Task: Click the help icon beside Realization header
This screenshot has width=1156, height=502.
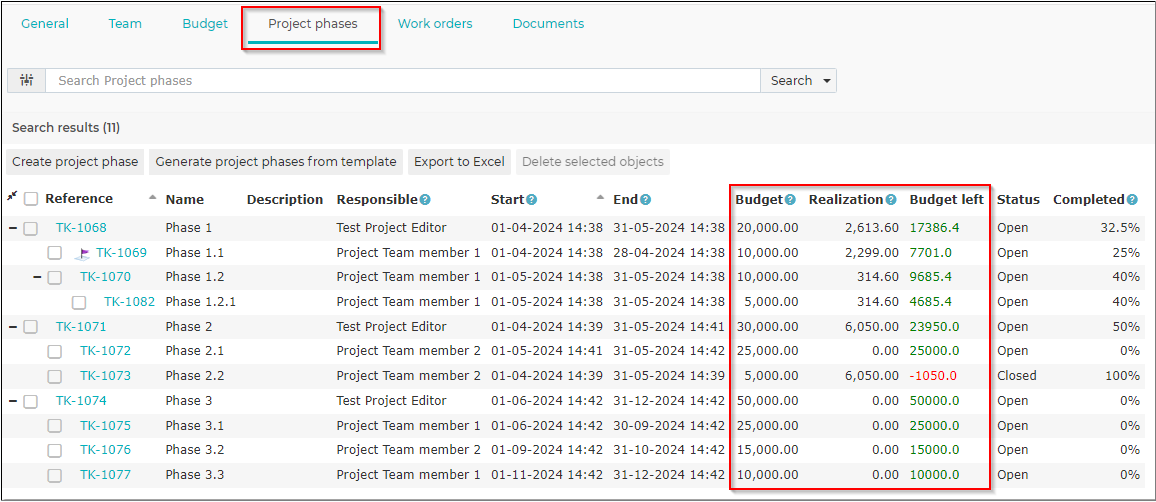Action: point(891,200)
